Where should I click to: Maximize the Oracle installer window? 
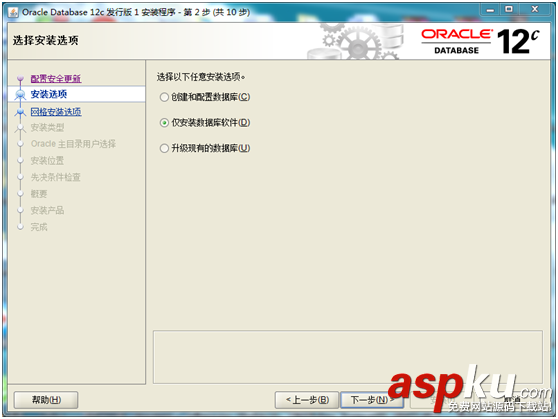[509, 10]
